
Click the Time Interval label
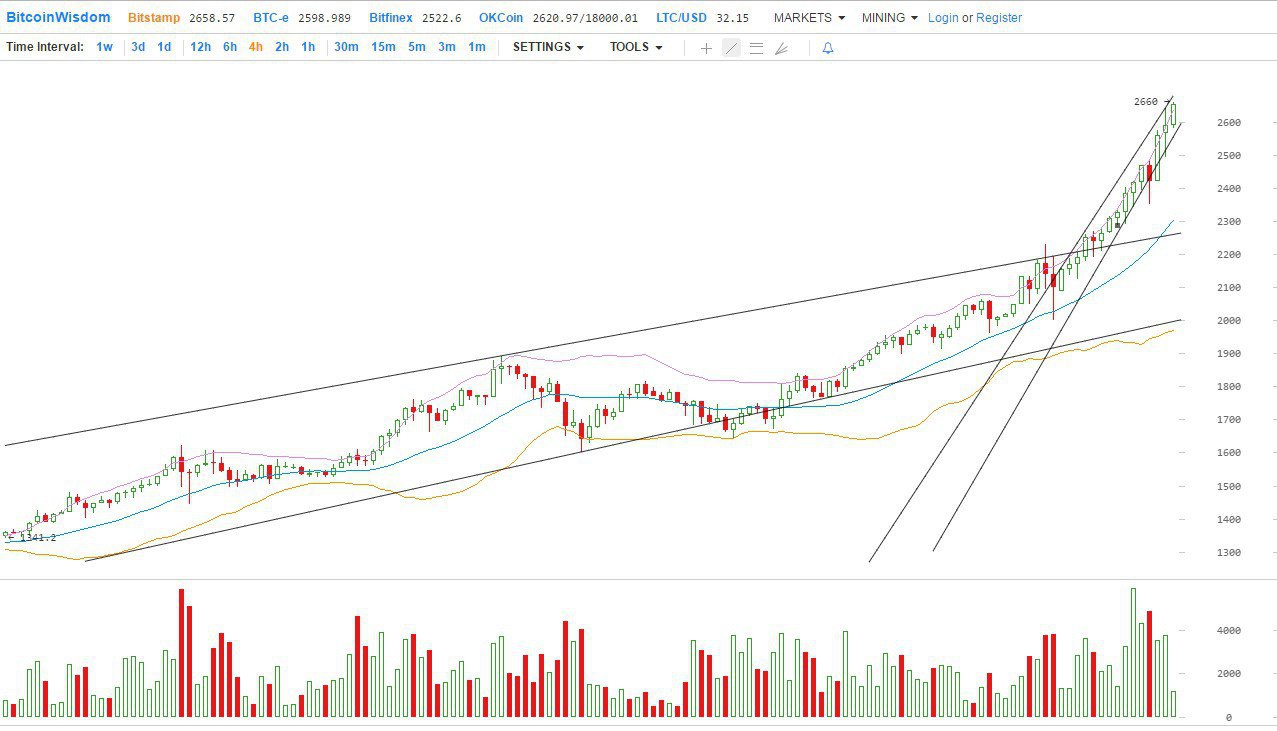pos(45,47)
